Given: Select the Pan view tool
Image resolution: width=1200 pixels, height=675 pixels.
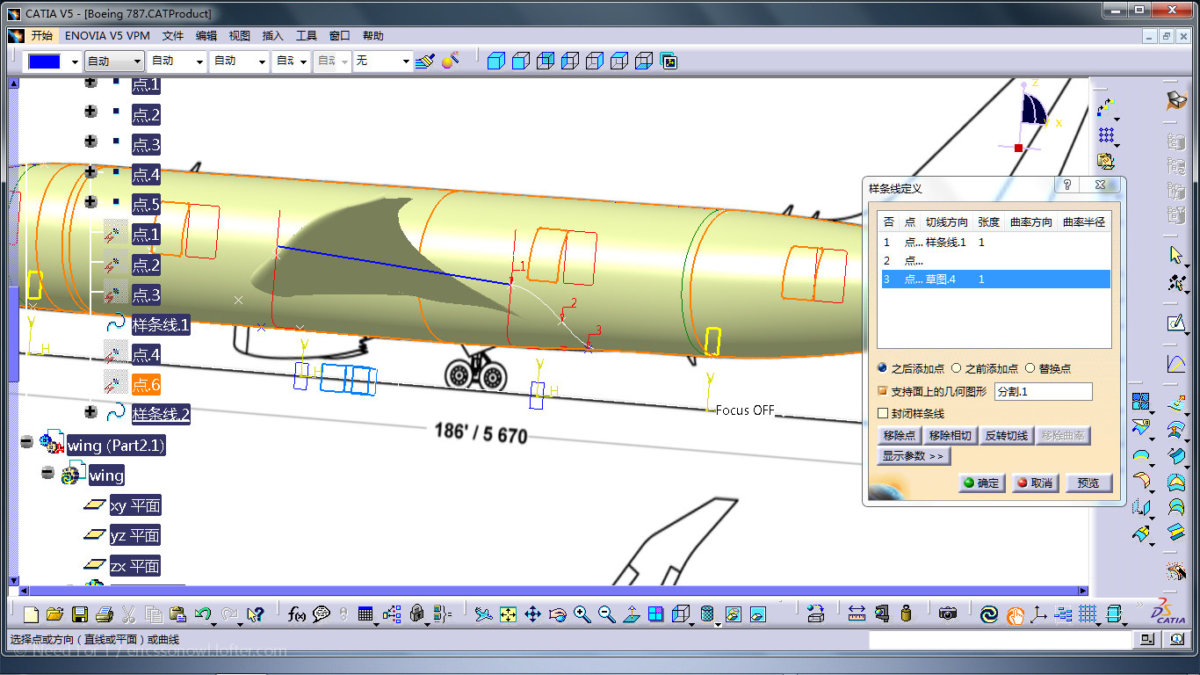Looking at the screenshot, I should [x=533, y=614].
